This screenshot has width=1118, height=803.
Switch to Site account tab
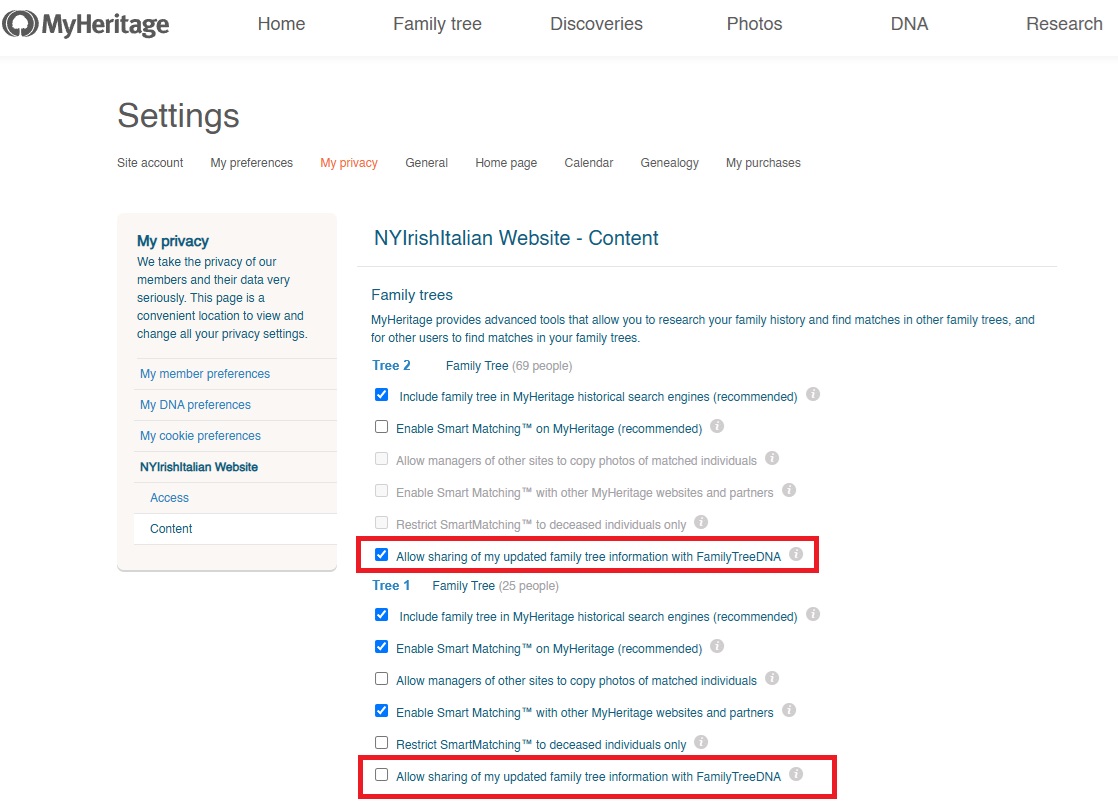150,163
